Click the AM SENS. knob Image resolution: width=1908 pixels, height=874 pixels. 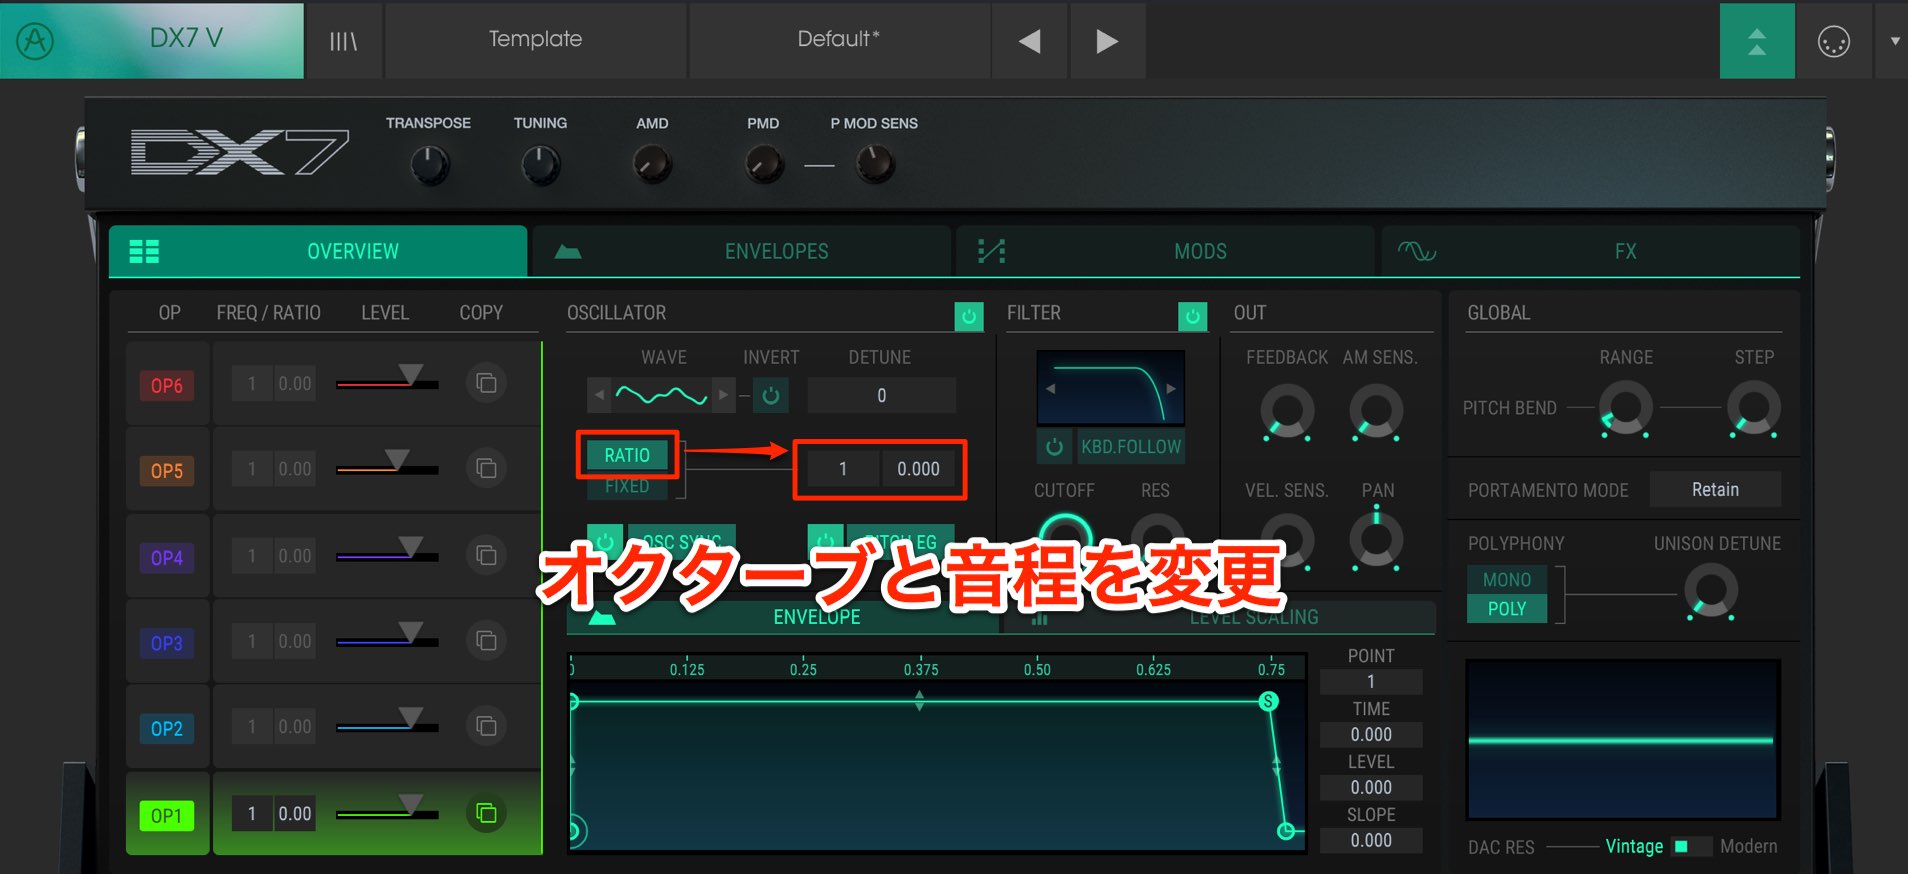[x=1376, y=411]
